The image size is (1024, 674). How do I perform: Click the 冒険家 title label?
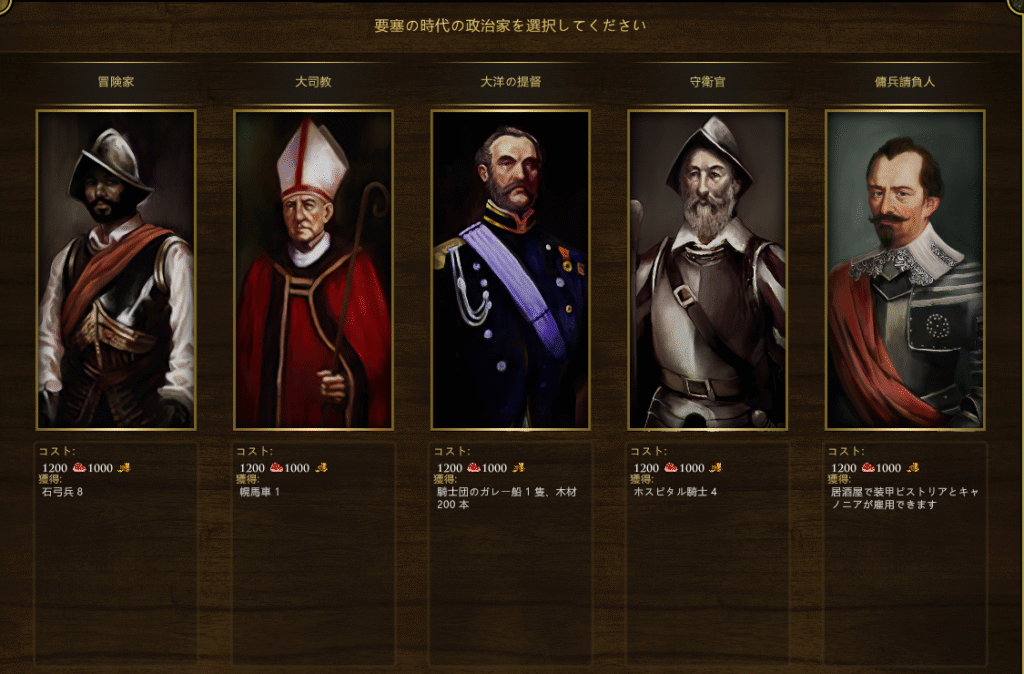coord(116,82)
